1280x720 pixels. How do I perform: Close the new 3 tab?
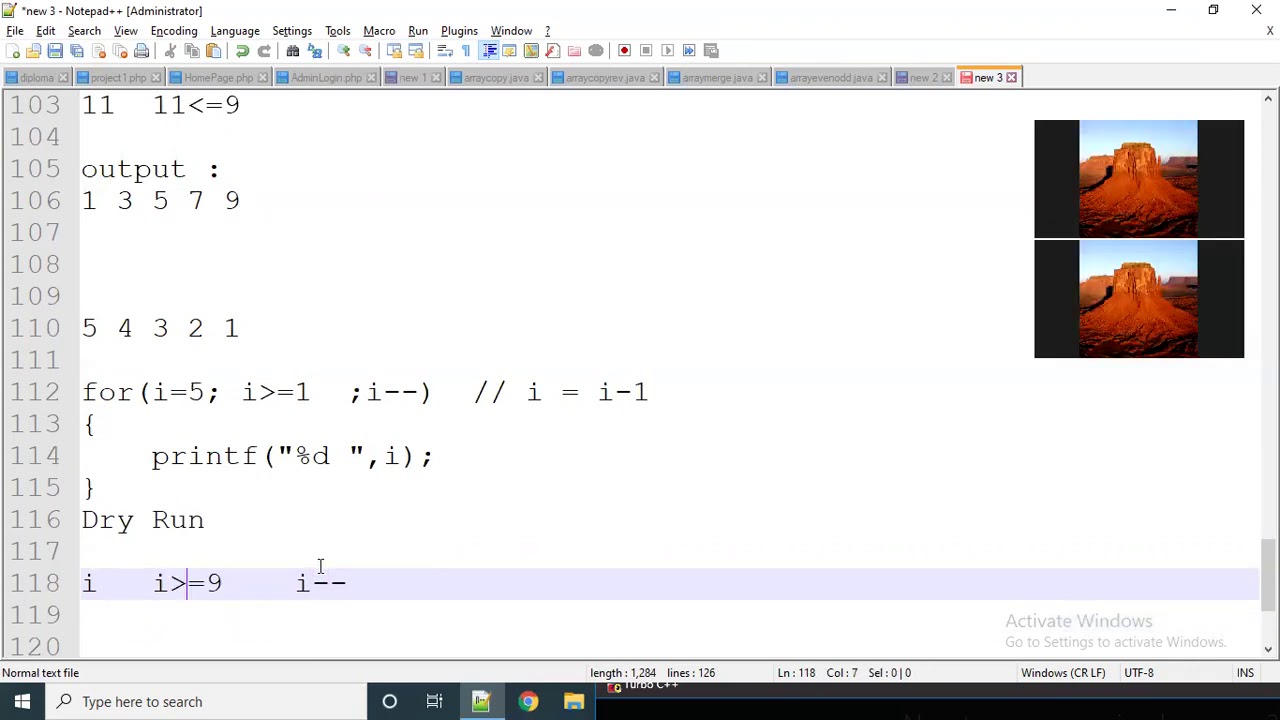click(1011, 77)
